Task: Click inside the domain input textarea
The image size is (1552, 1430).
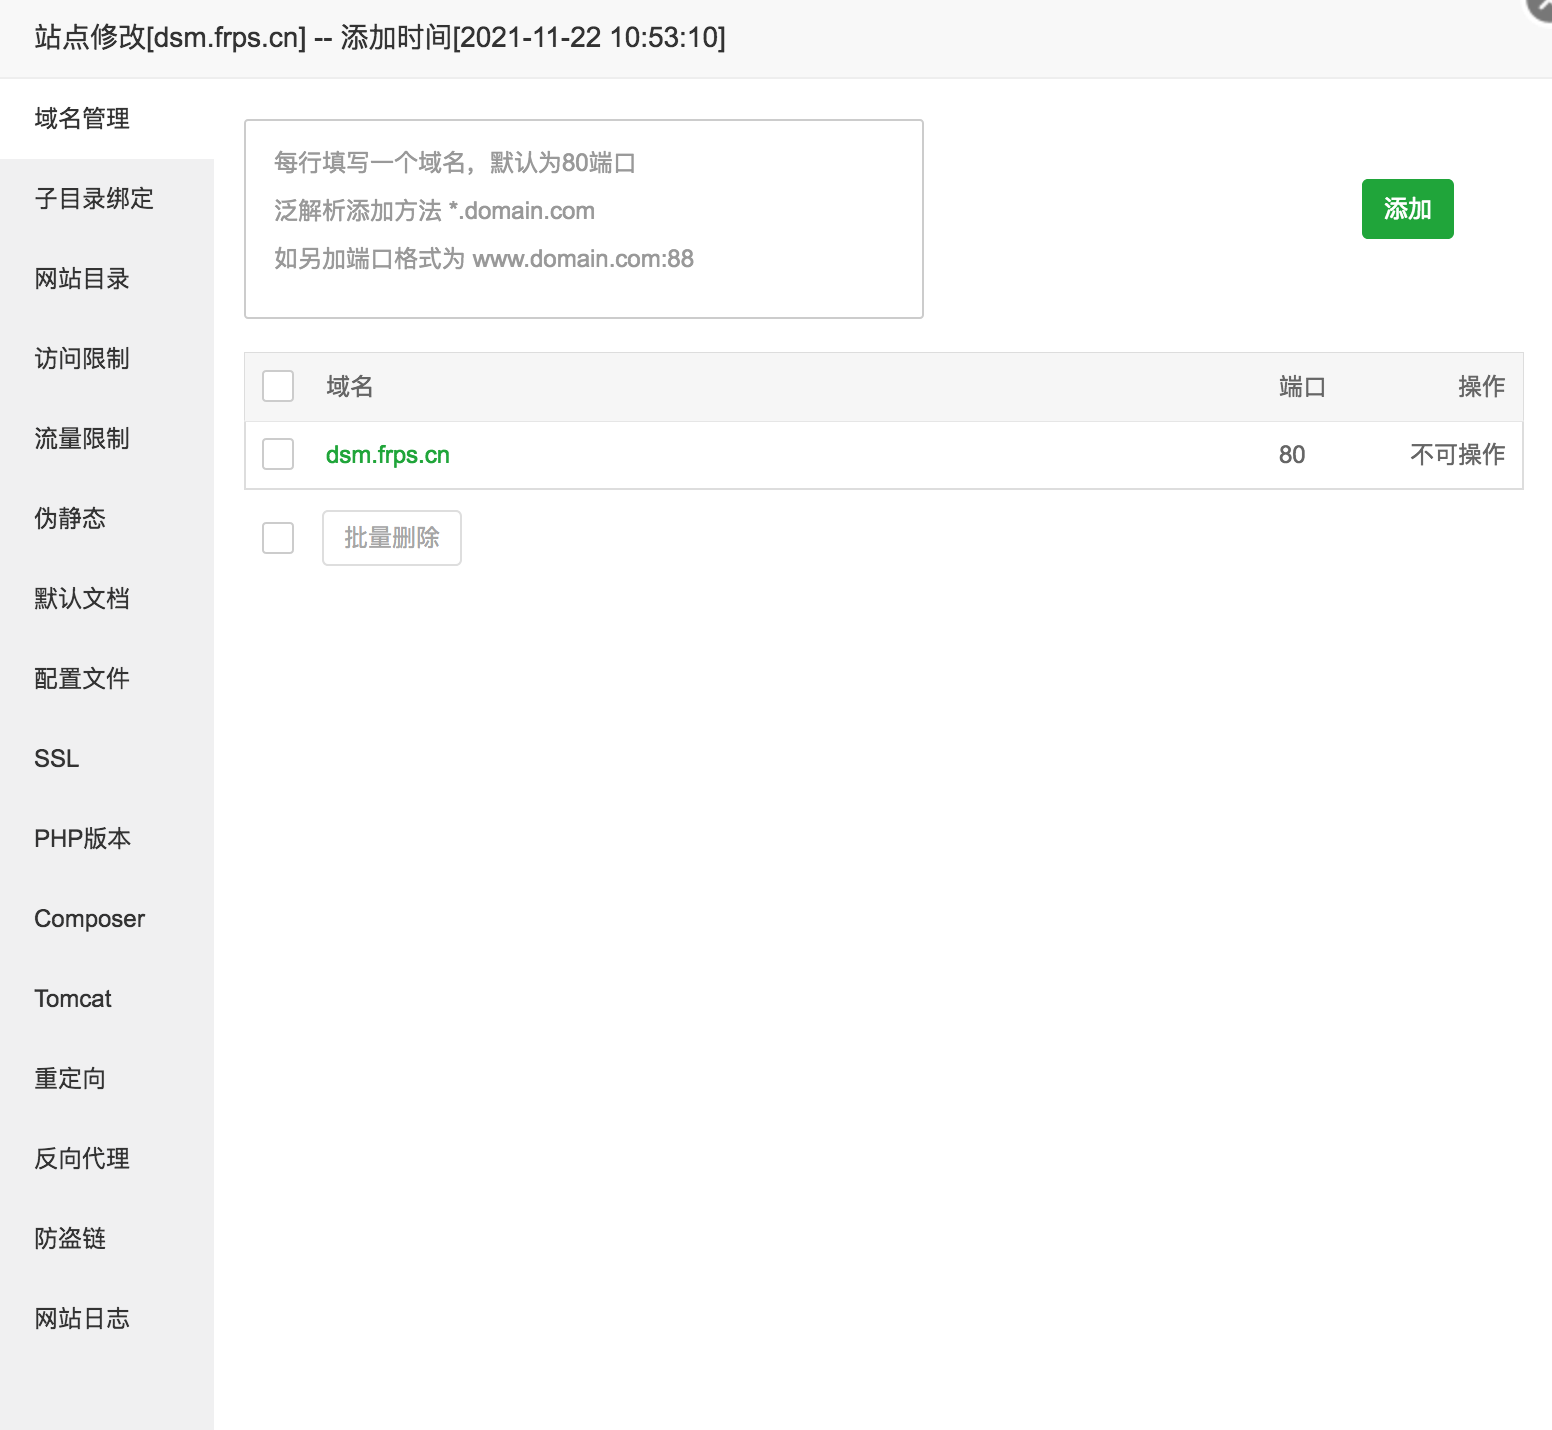Action: tap(583, 218)
